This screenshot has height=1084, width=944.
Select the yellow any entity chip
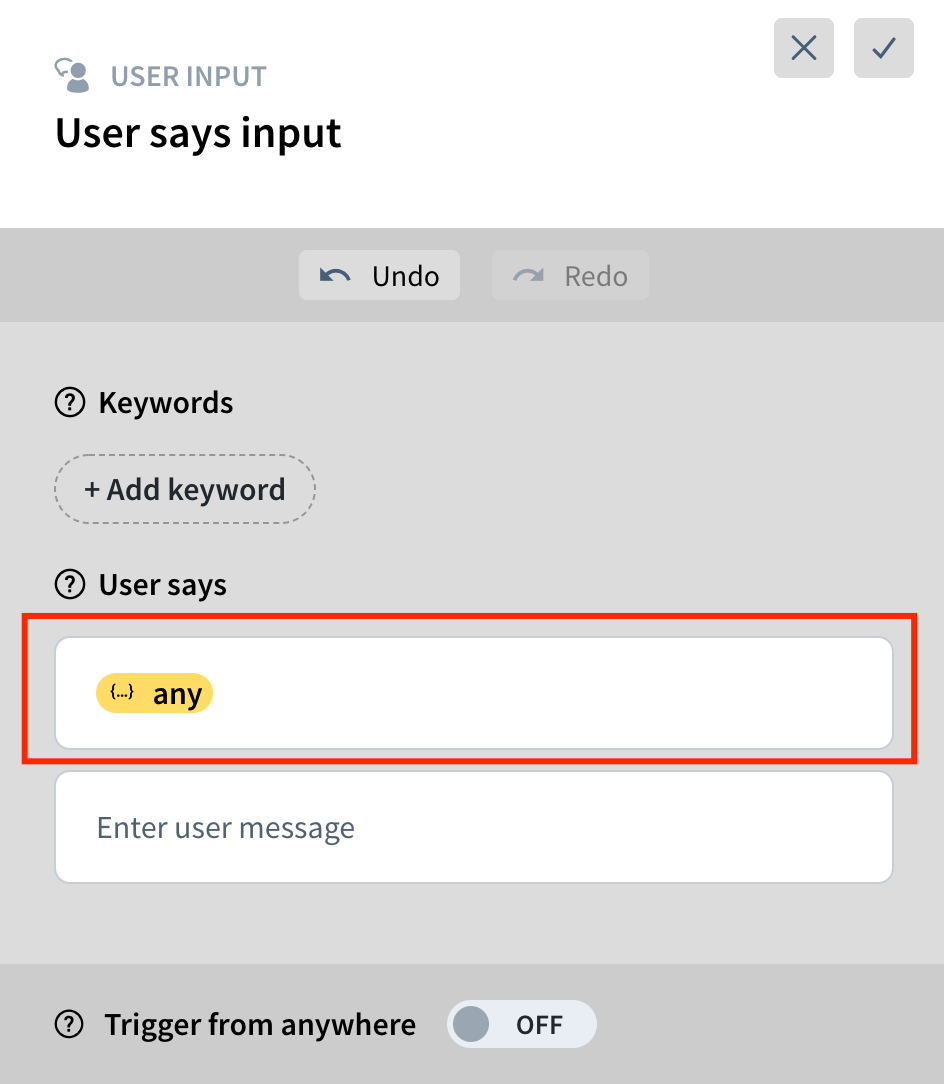click(154, 693)
